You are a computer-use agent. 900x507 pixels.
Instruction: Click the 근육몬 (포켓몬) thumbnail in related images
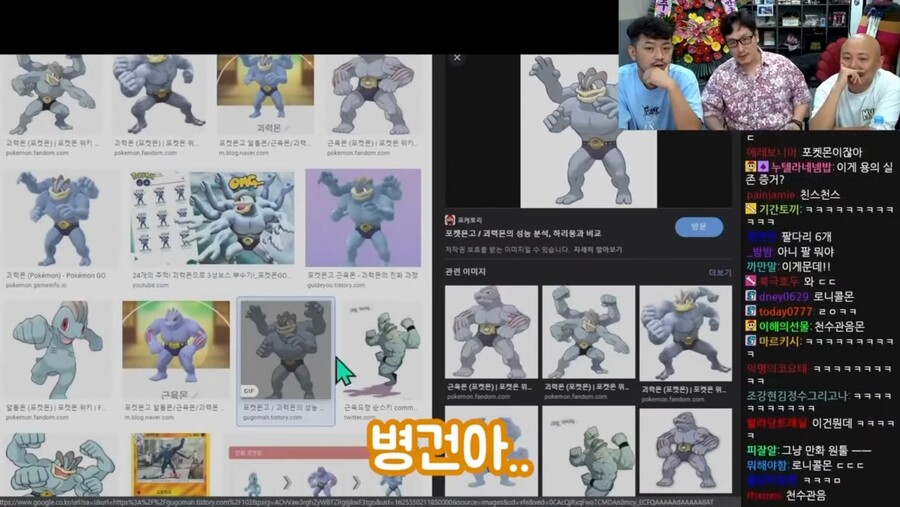click(x=491, y=332)
